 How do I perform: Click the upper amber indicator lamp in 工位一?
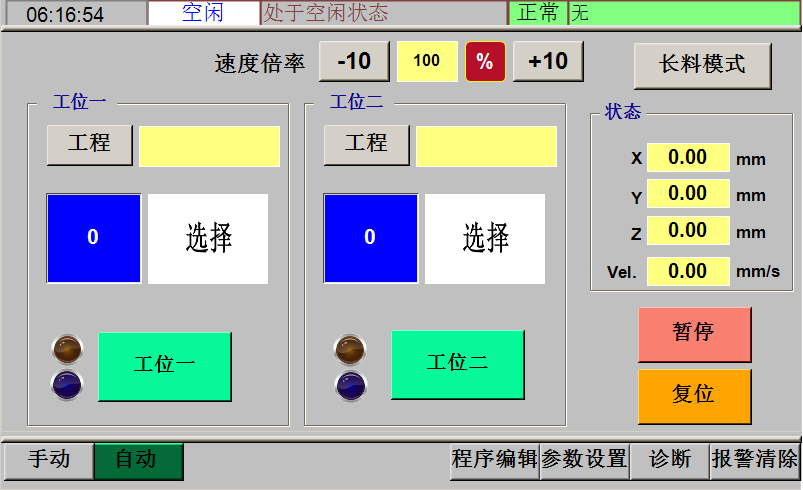pyautogui.click(x=68, y=349)
